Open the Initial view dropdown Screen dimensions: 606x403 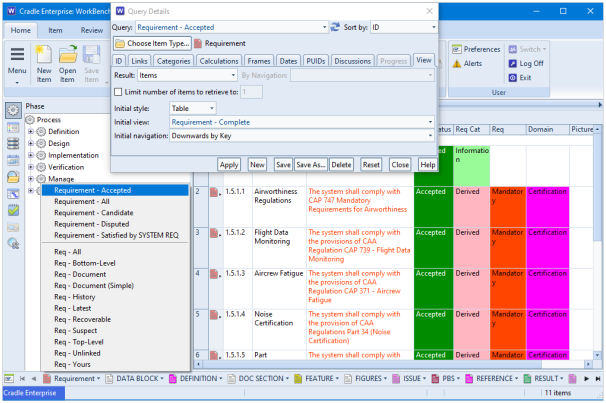430,122
